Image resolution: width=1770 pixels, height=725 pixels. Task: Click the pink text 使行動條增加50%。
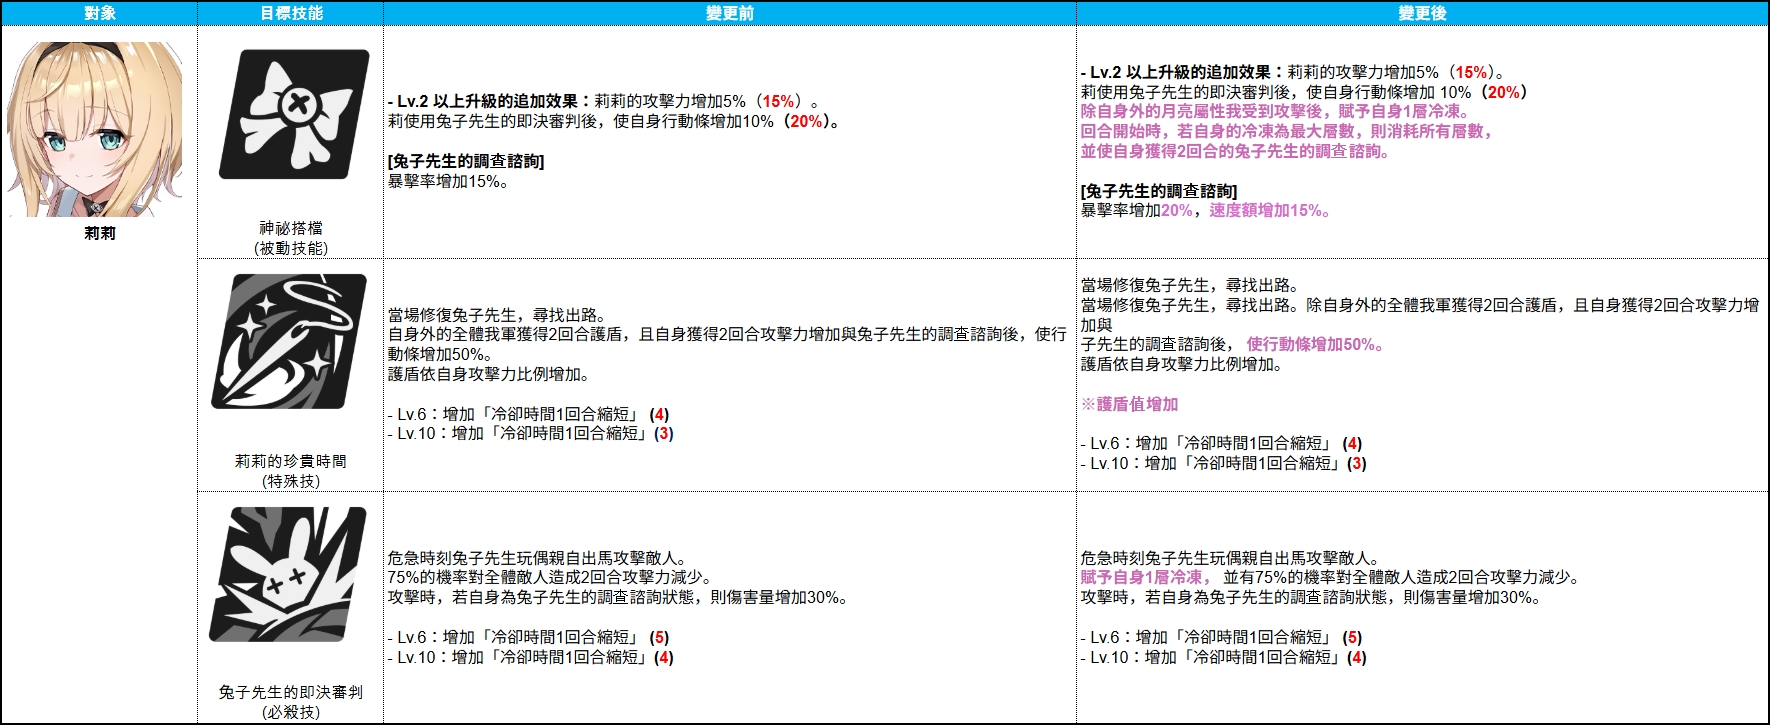pyautogui.click(x=1315, y=344)
